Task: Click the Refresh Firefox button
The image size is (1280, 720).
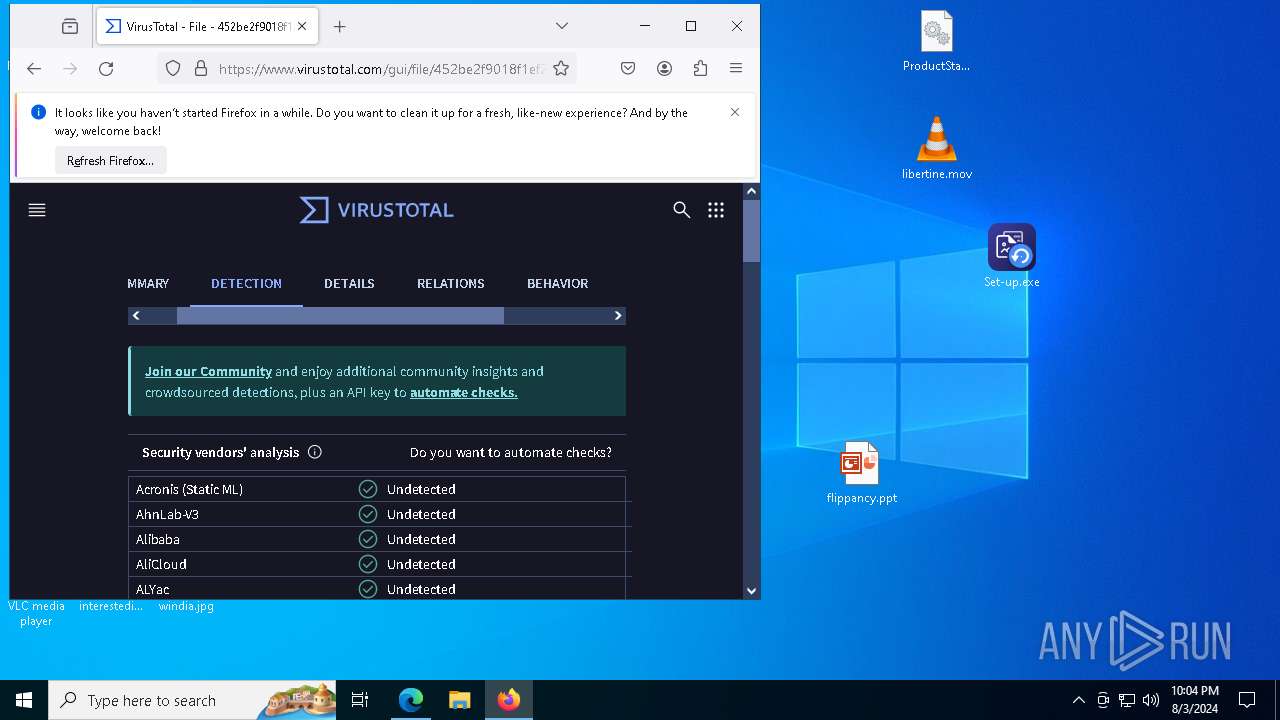Action: (110, 161)
